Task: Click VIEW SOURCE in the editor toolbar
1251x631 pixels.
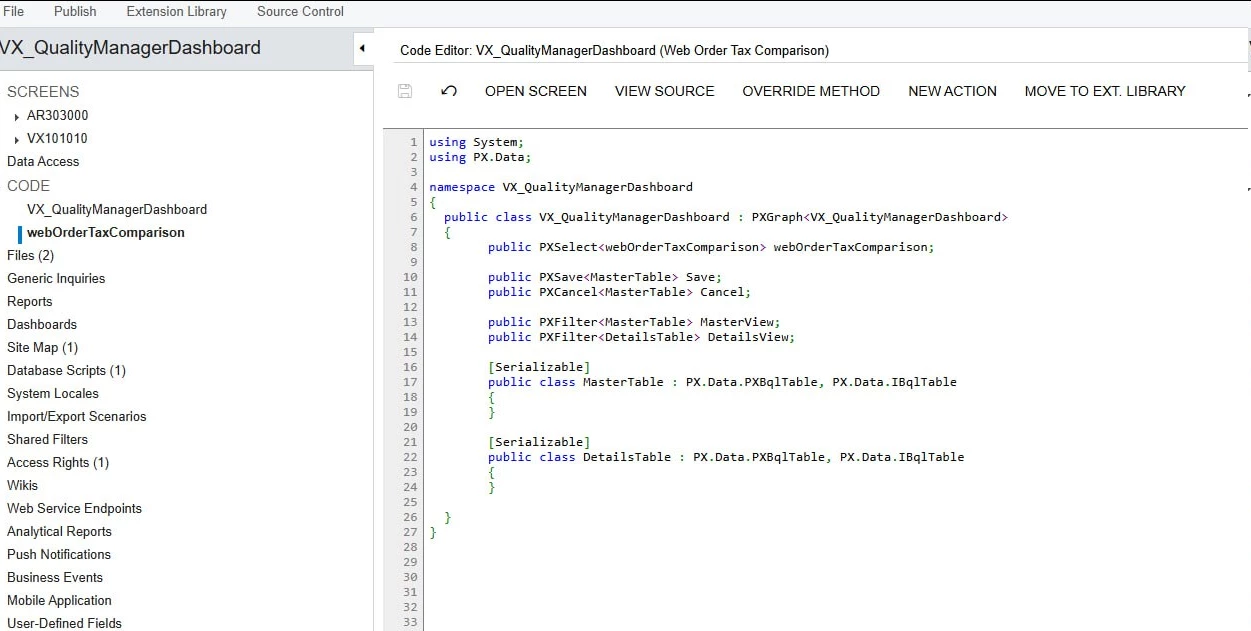Action: (664, 91)
